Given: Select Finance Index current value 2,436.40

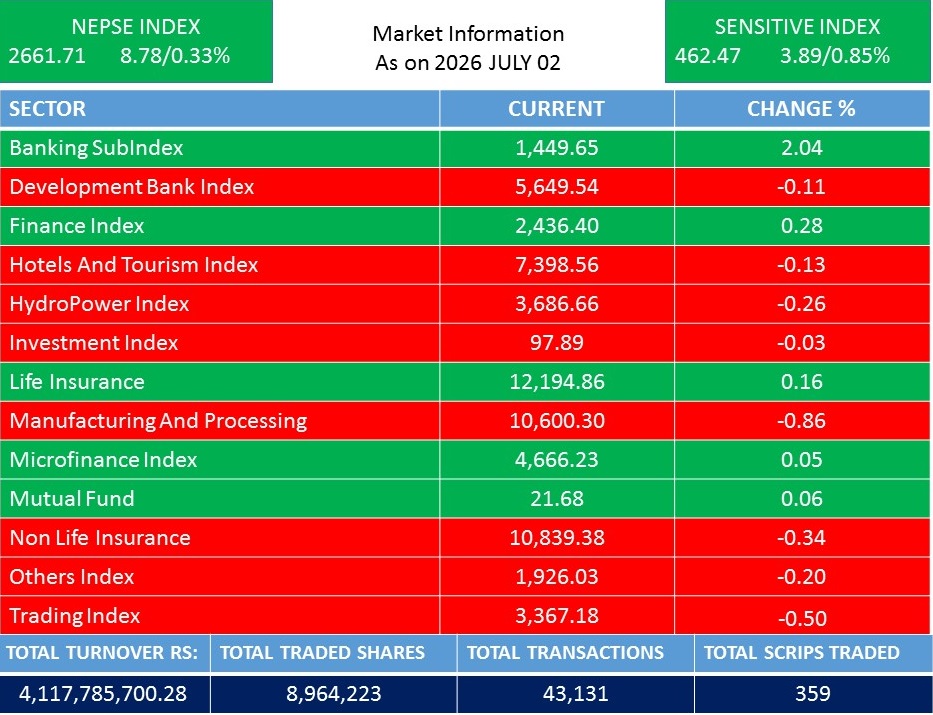Looking at the screenshot, I should (557, 226).
